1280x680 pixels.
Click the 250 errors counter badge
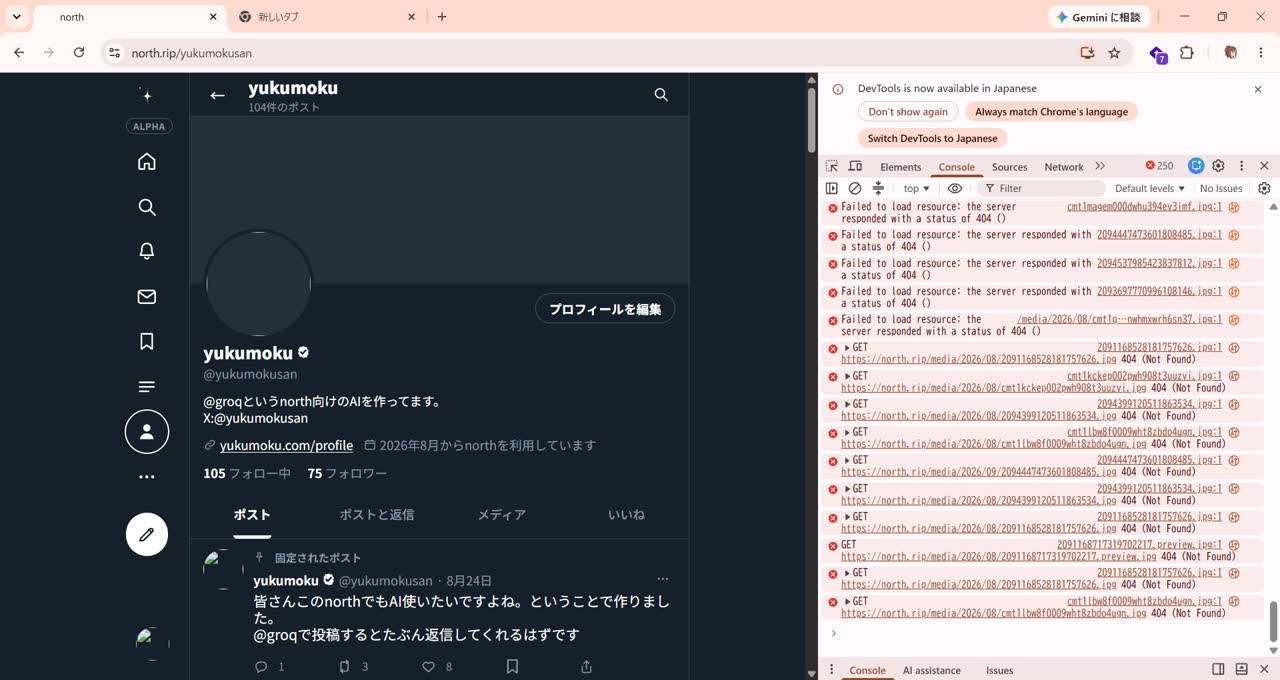tap(1160, 166)
